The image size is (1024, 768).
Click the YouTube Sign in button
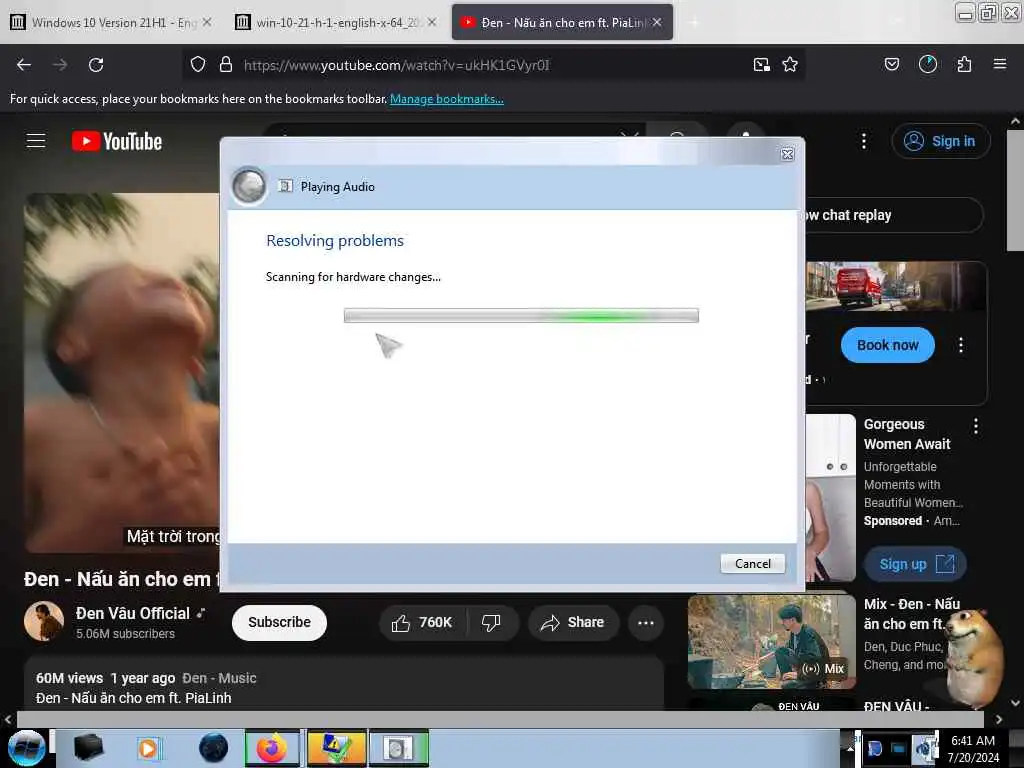pos(940,141)
